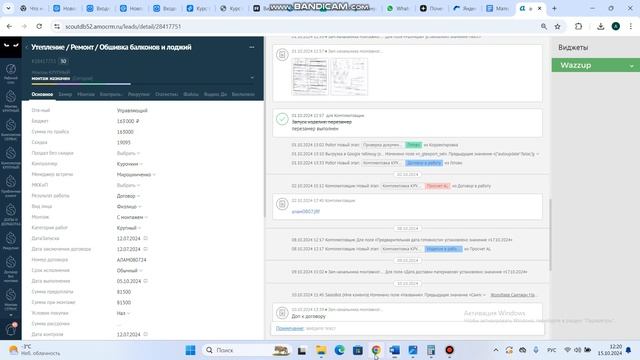Click the red Просчет AL stage tag
Screen dimensions: 640x360
(437, 186)
